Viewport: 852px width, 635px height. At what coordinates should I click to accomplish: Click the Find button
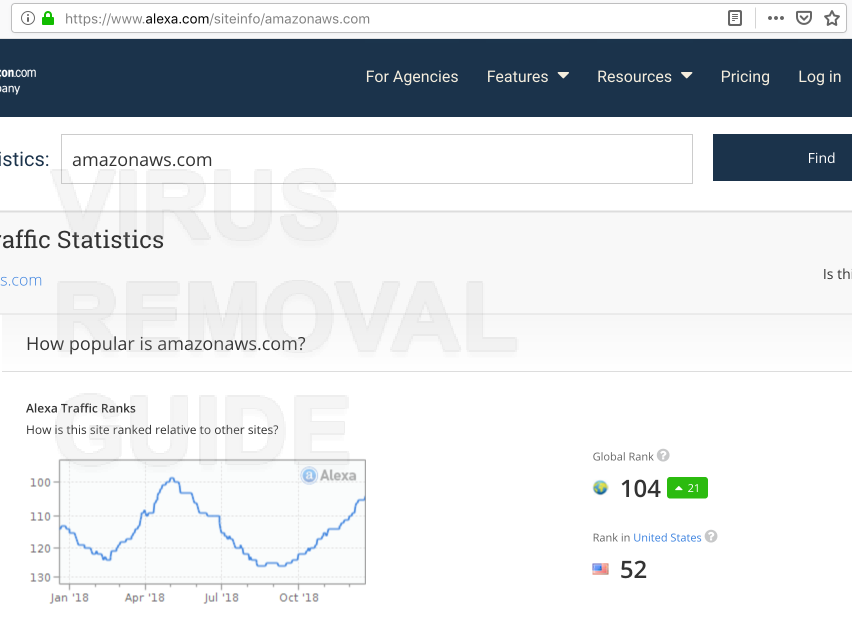(782, 158)
